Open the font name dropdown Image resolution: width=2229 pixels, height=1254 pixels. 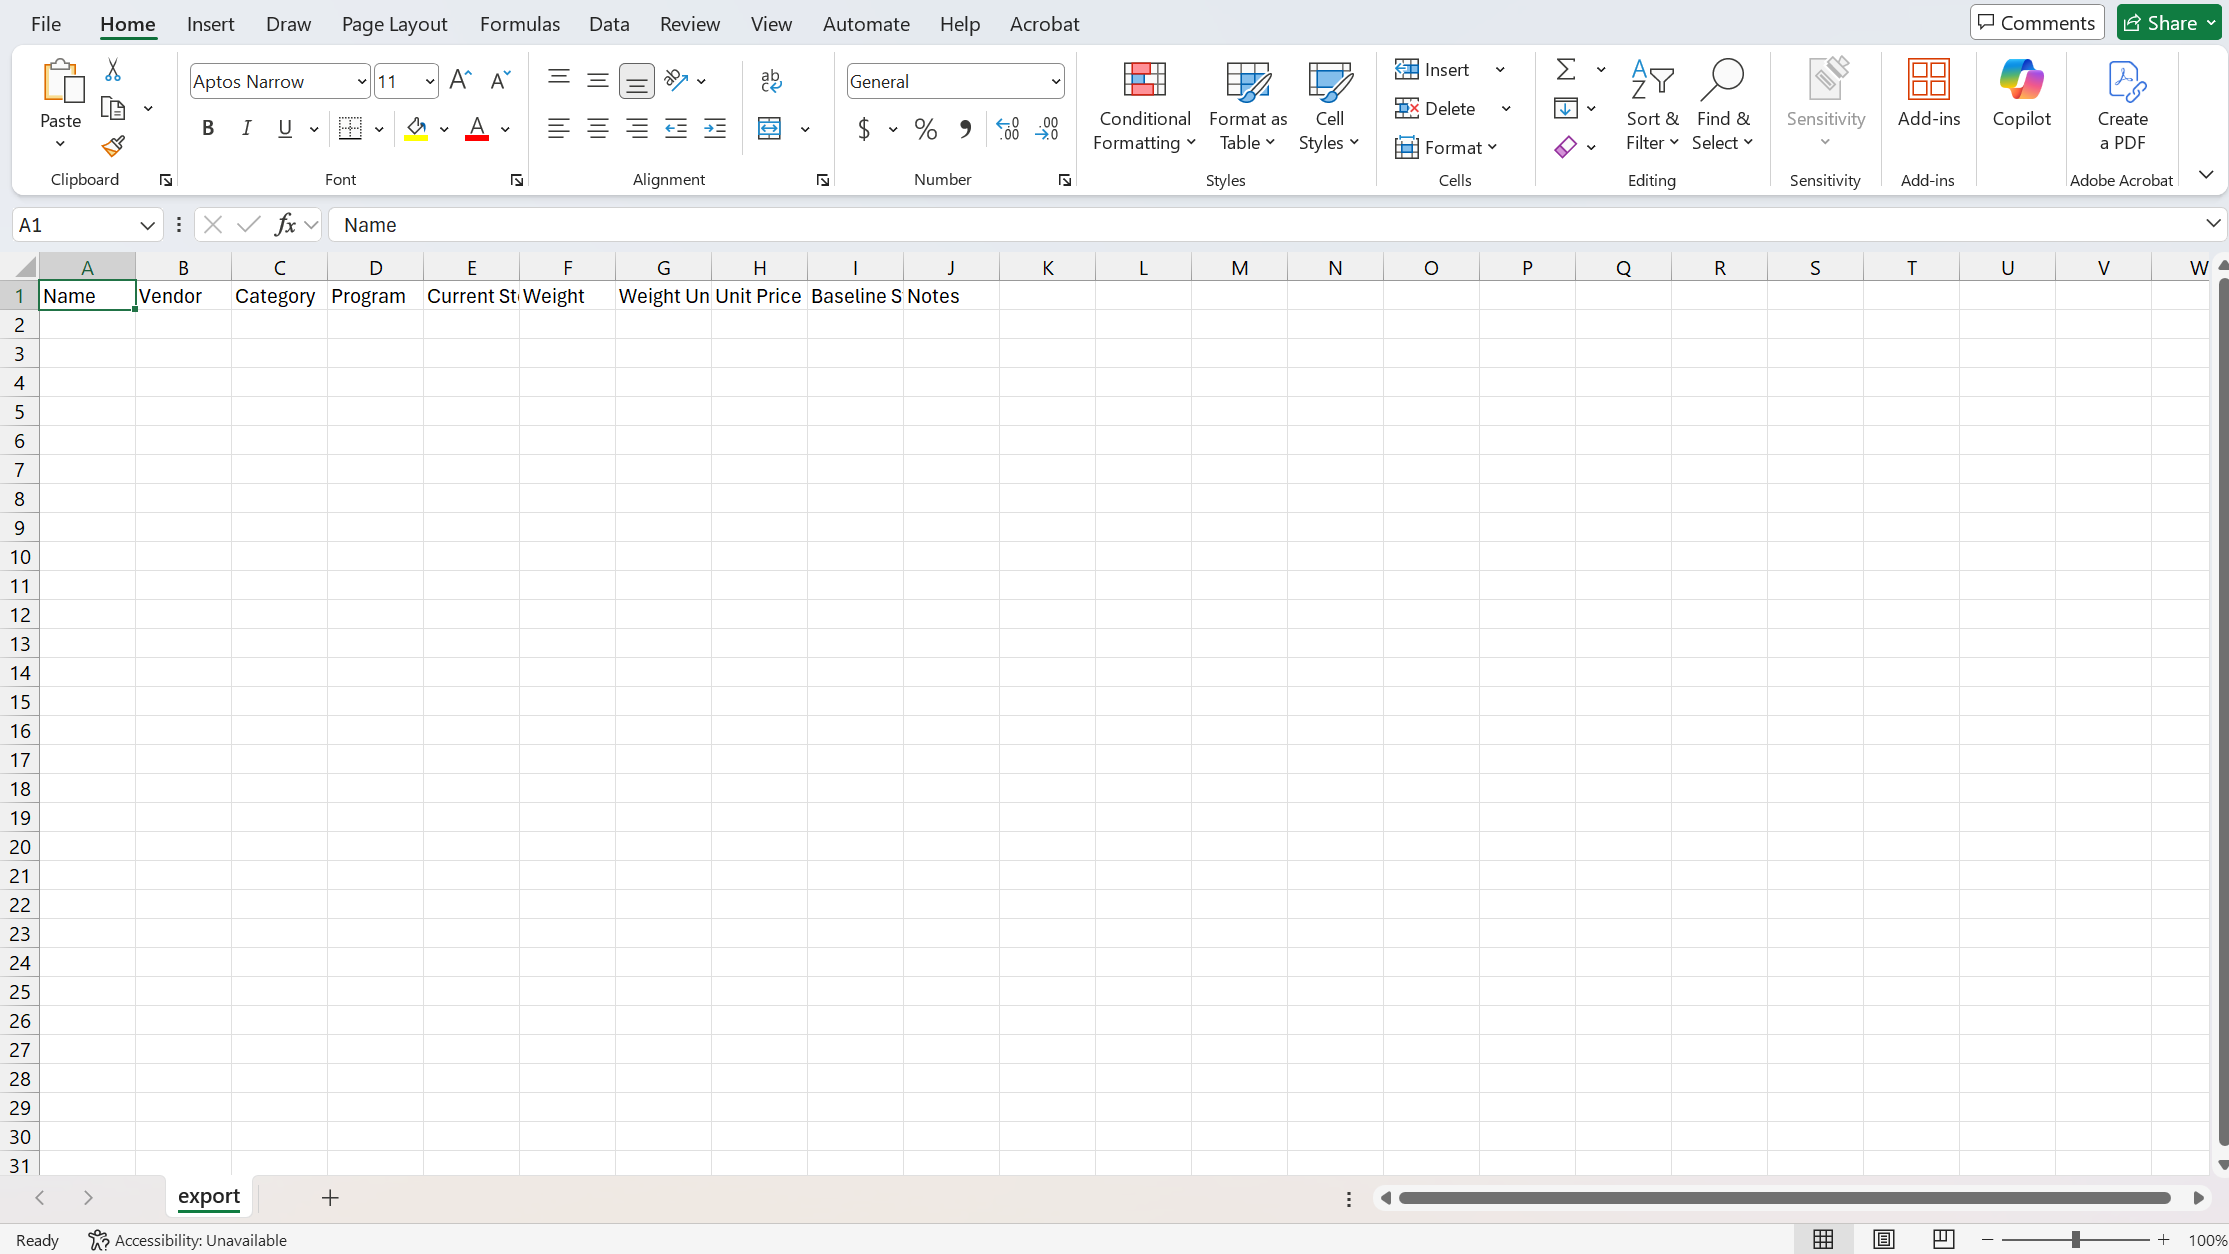coord(361,82)
